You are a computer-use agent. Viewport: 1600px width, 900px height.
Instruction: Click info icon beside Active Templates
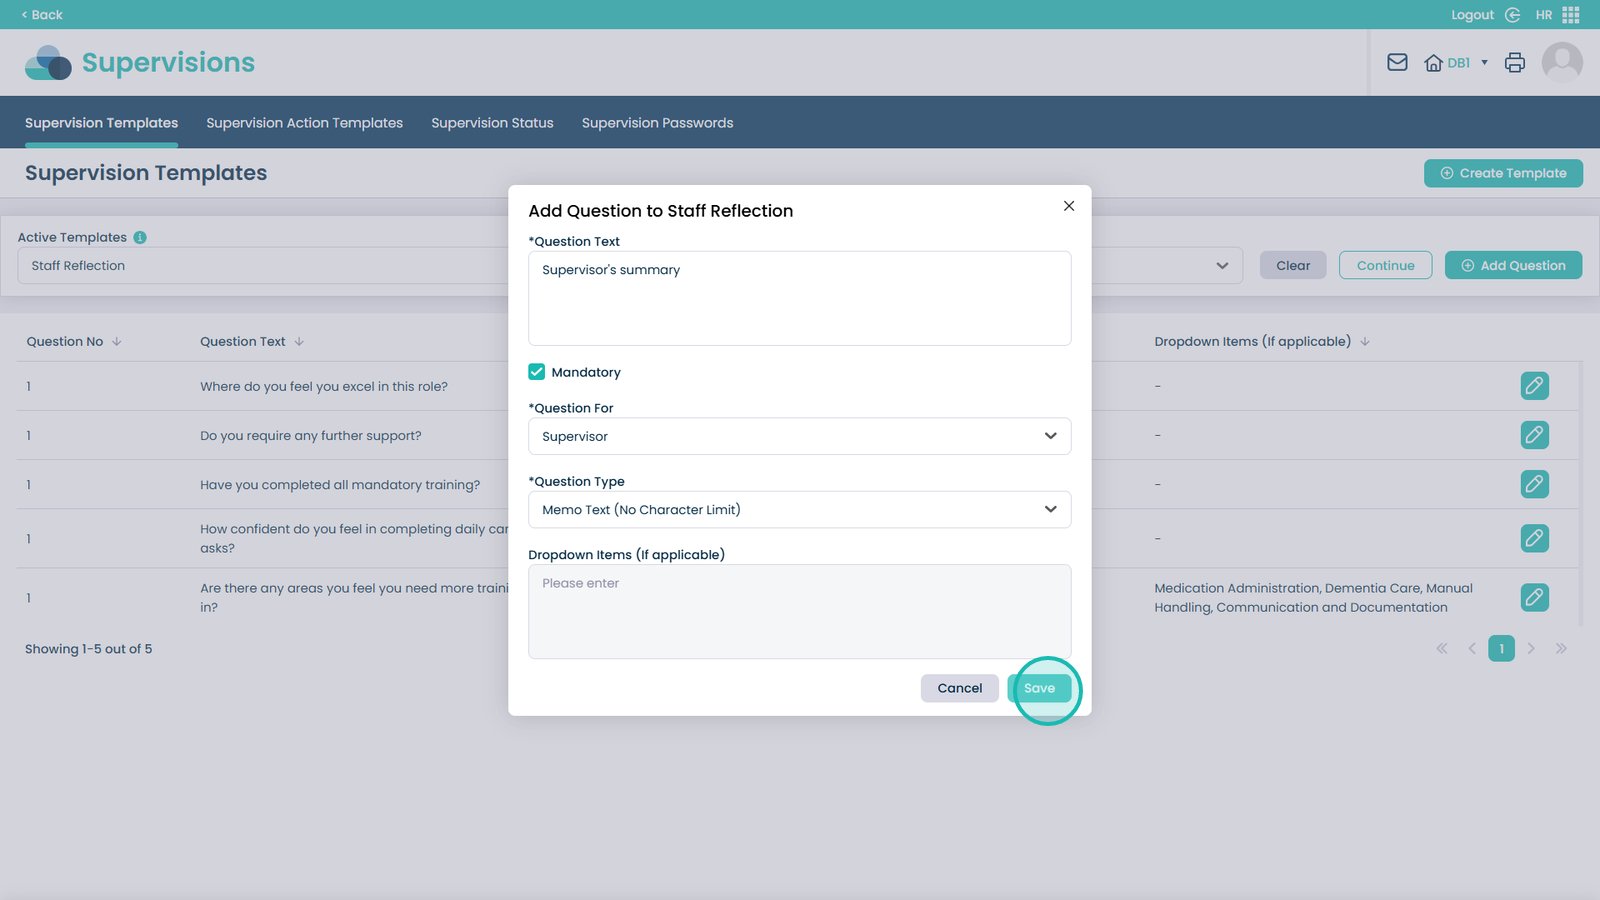pyautogui.click(x=140, y=238)
